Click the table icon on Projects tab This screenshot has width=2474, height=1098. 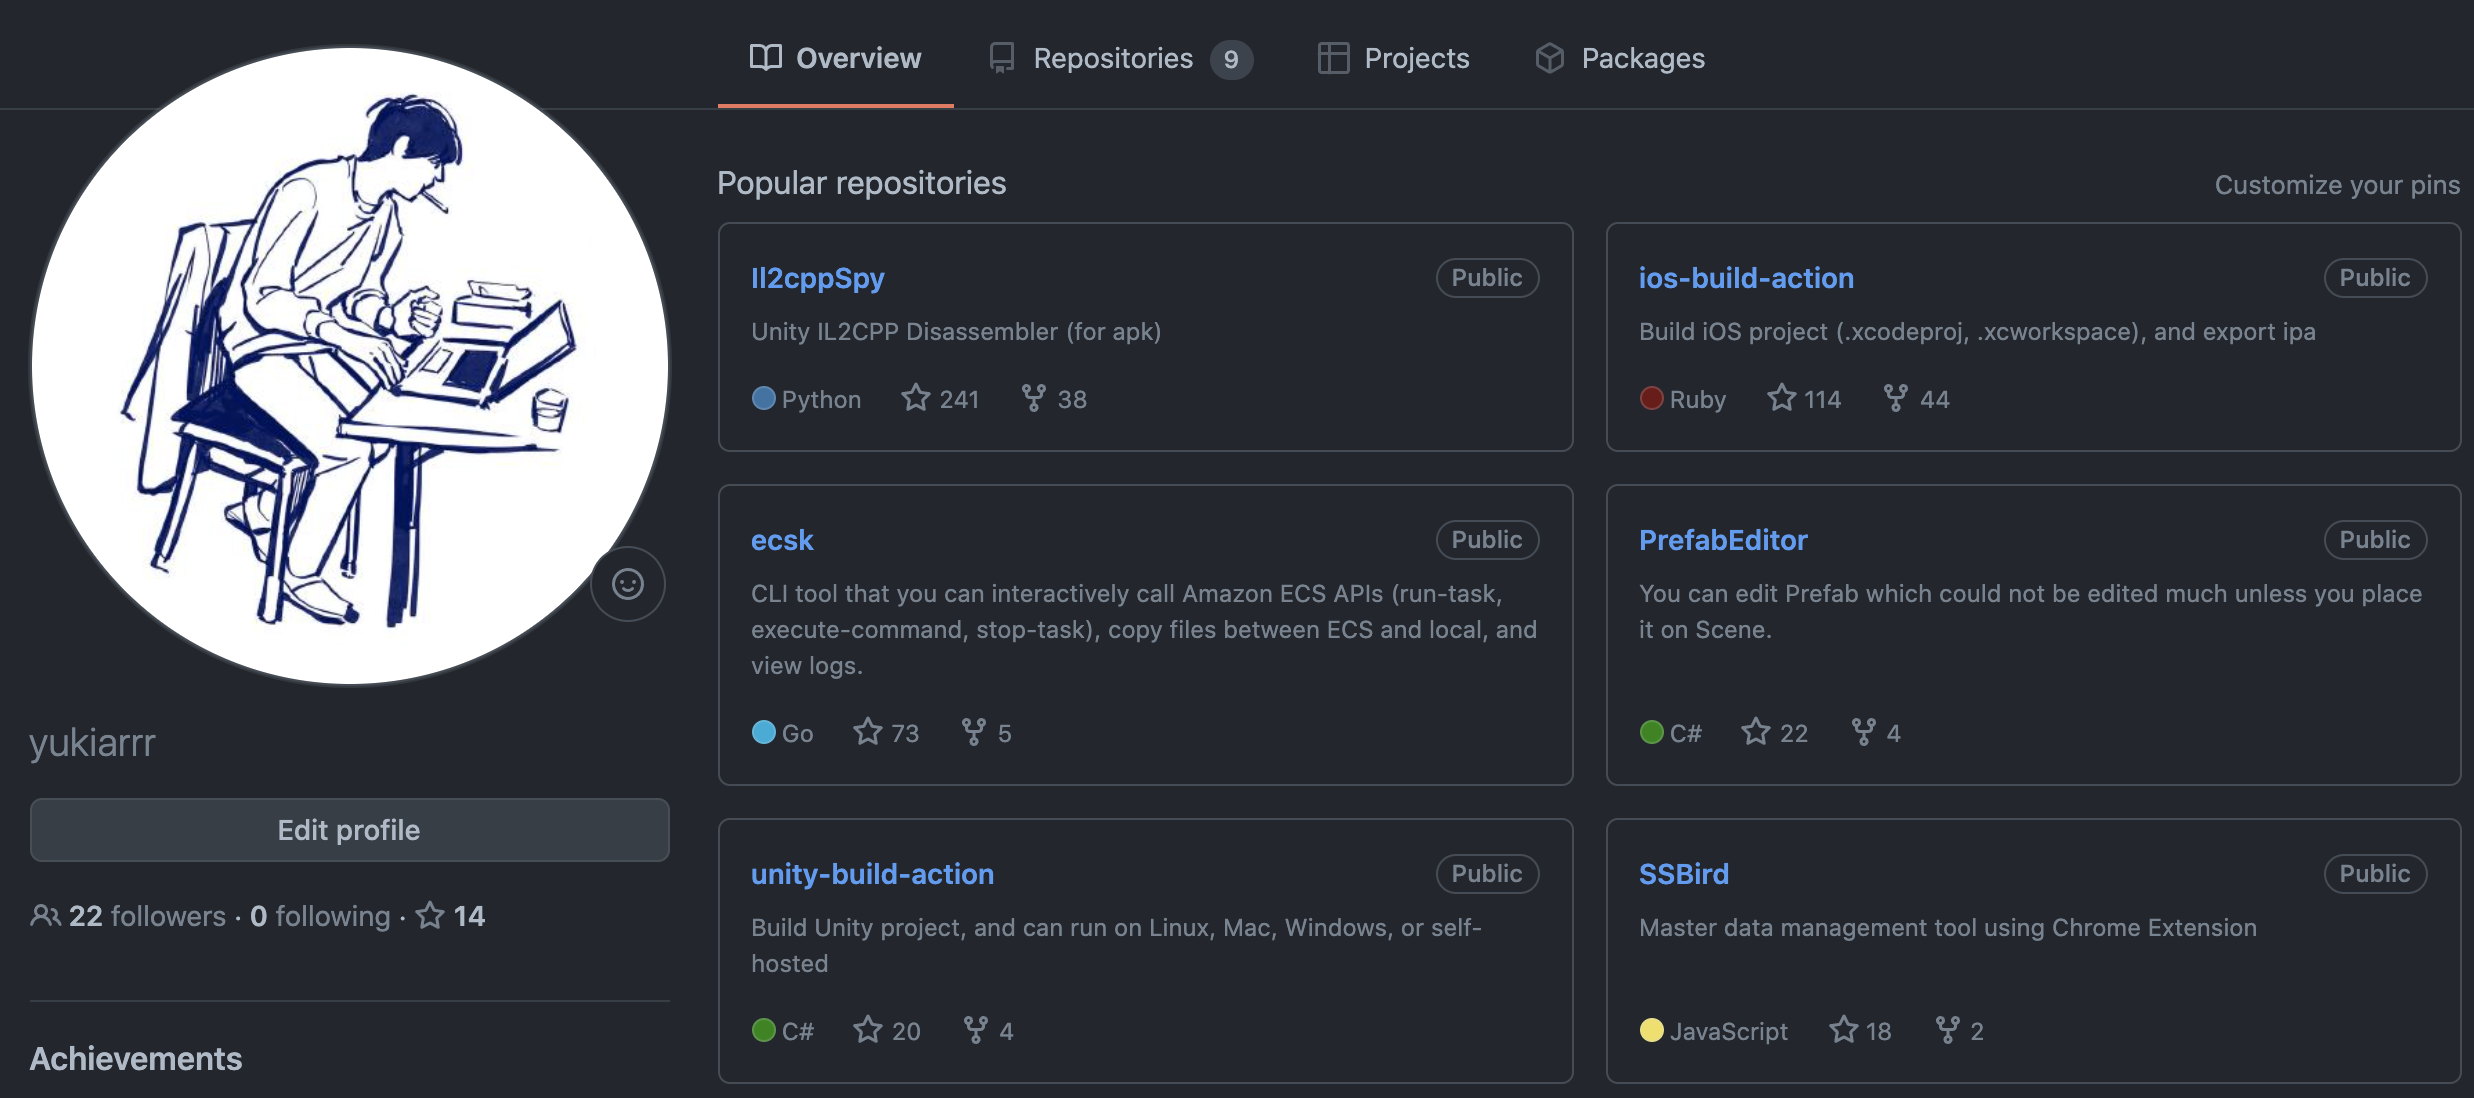pyautogui.click(x=1333, y=58)
